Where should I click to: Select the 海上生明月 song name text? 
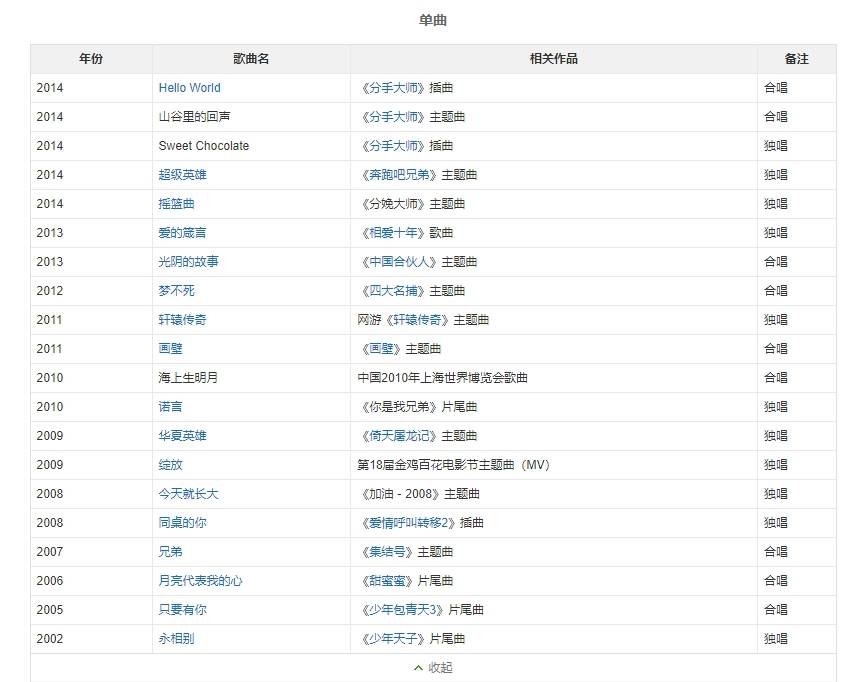point(188,378)
